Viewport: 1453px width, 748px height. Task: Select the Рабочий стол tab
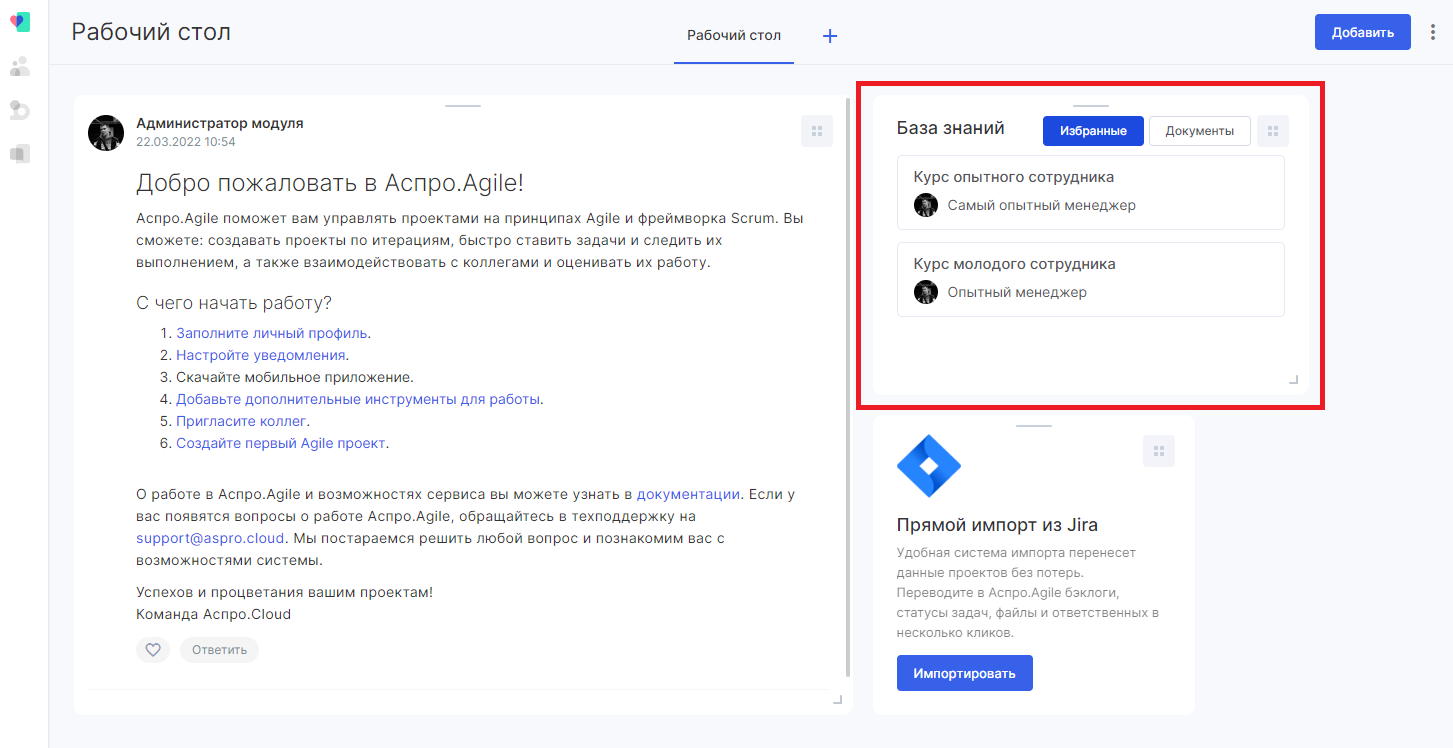(734, 36)
